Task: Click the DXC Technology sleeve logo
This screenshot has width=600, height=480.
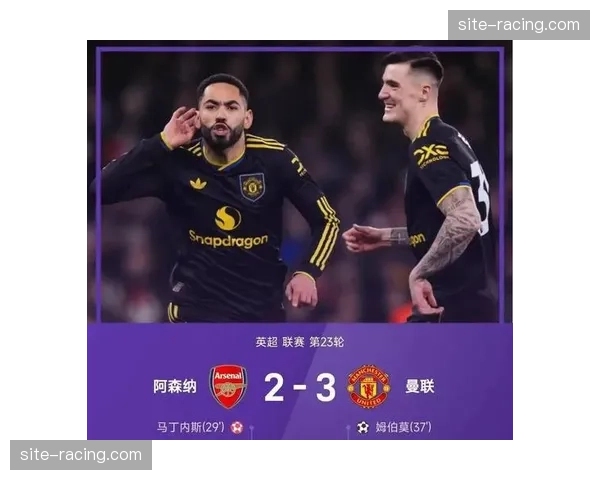Action: coord(432,155)
